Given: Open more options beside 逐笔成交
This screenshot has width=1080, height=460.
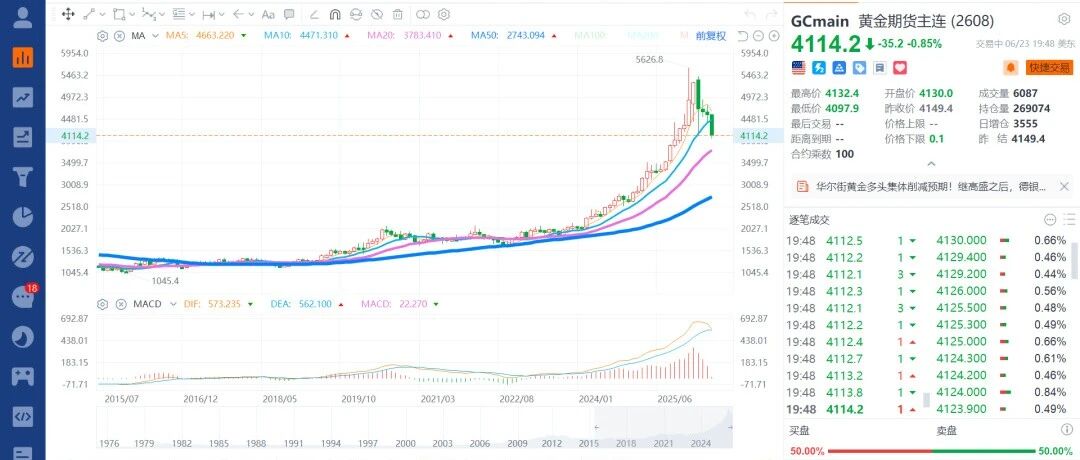Looking at the screenshot, I should click(x=1050, y=220).
